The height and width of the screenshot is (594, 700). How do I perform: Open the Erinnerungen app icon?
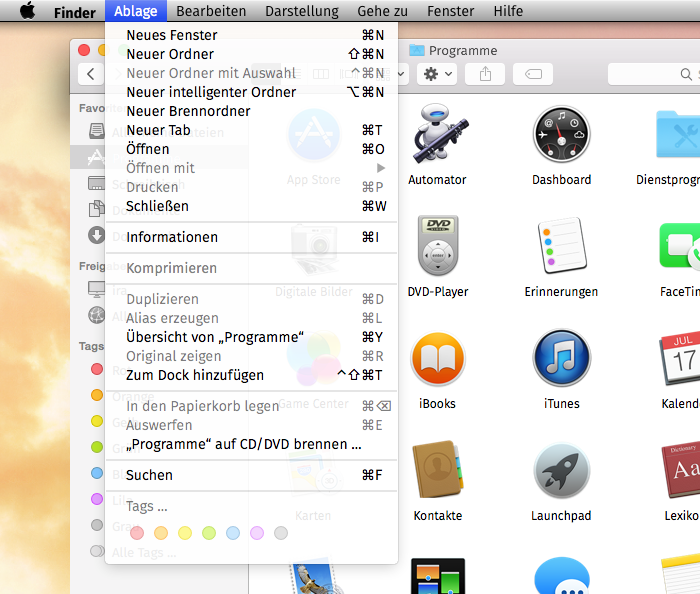coord(562,245)
